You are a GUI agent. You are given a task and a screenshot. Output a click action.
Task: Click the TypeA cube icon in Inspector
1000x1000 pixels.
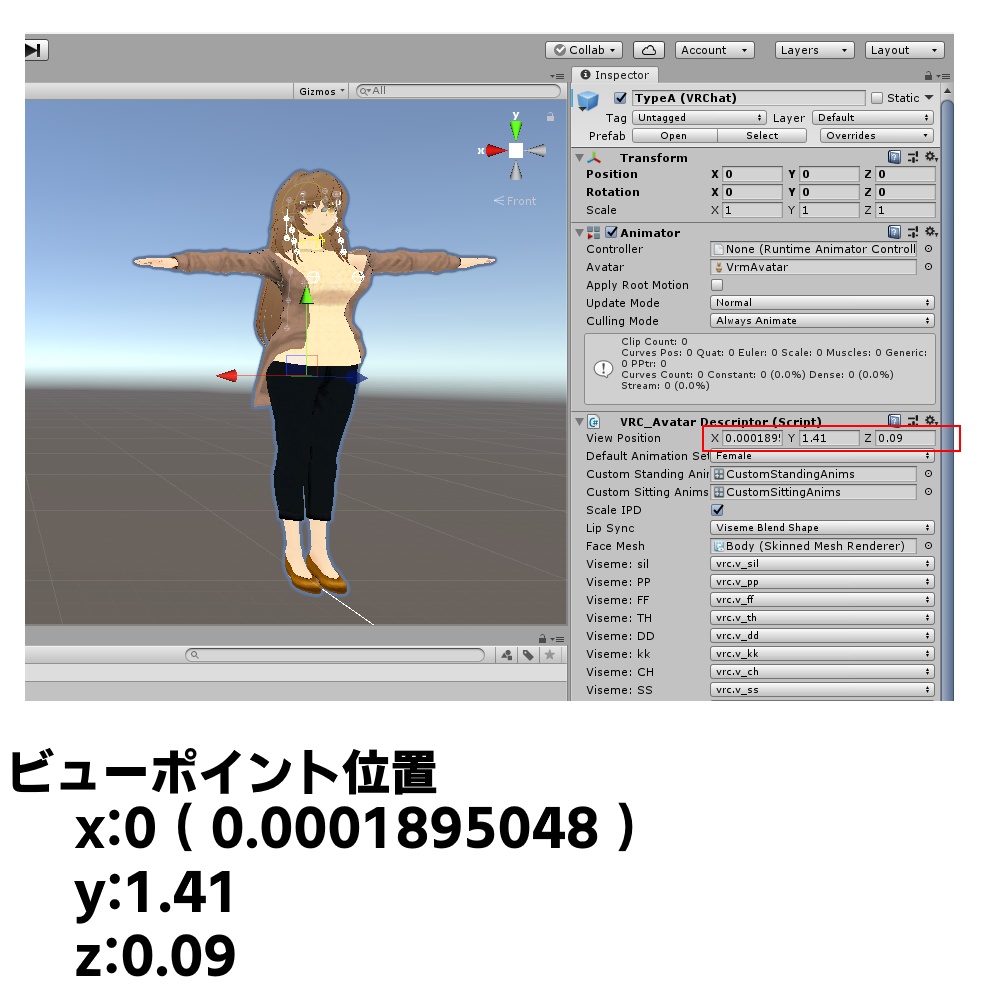(x=588, y=98)
